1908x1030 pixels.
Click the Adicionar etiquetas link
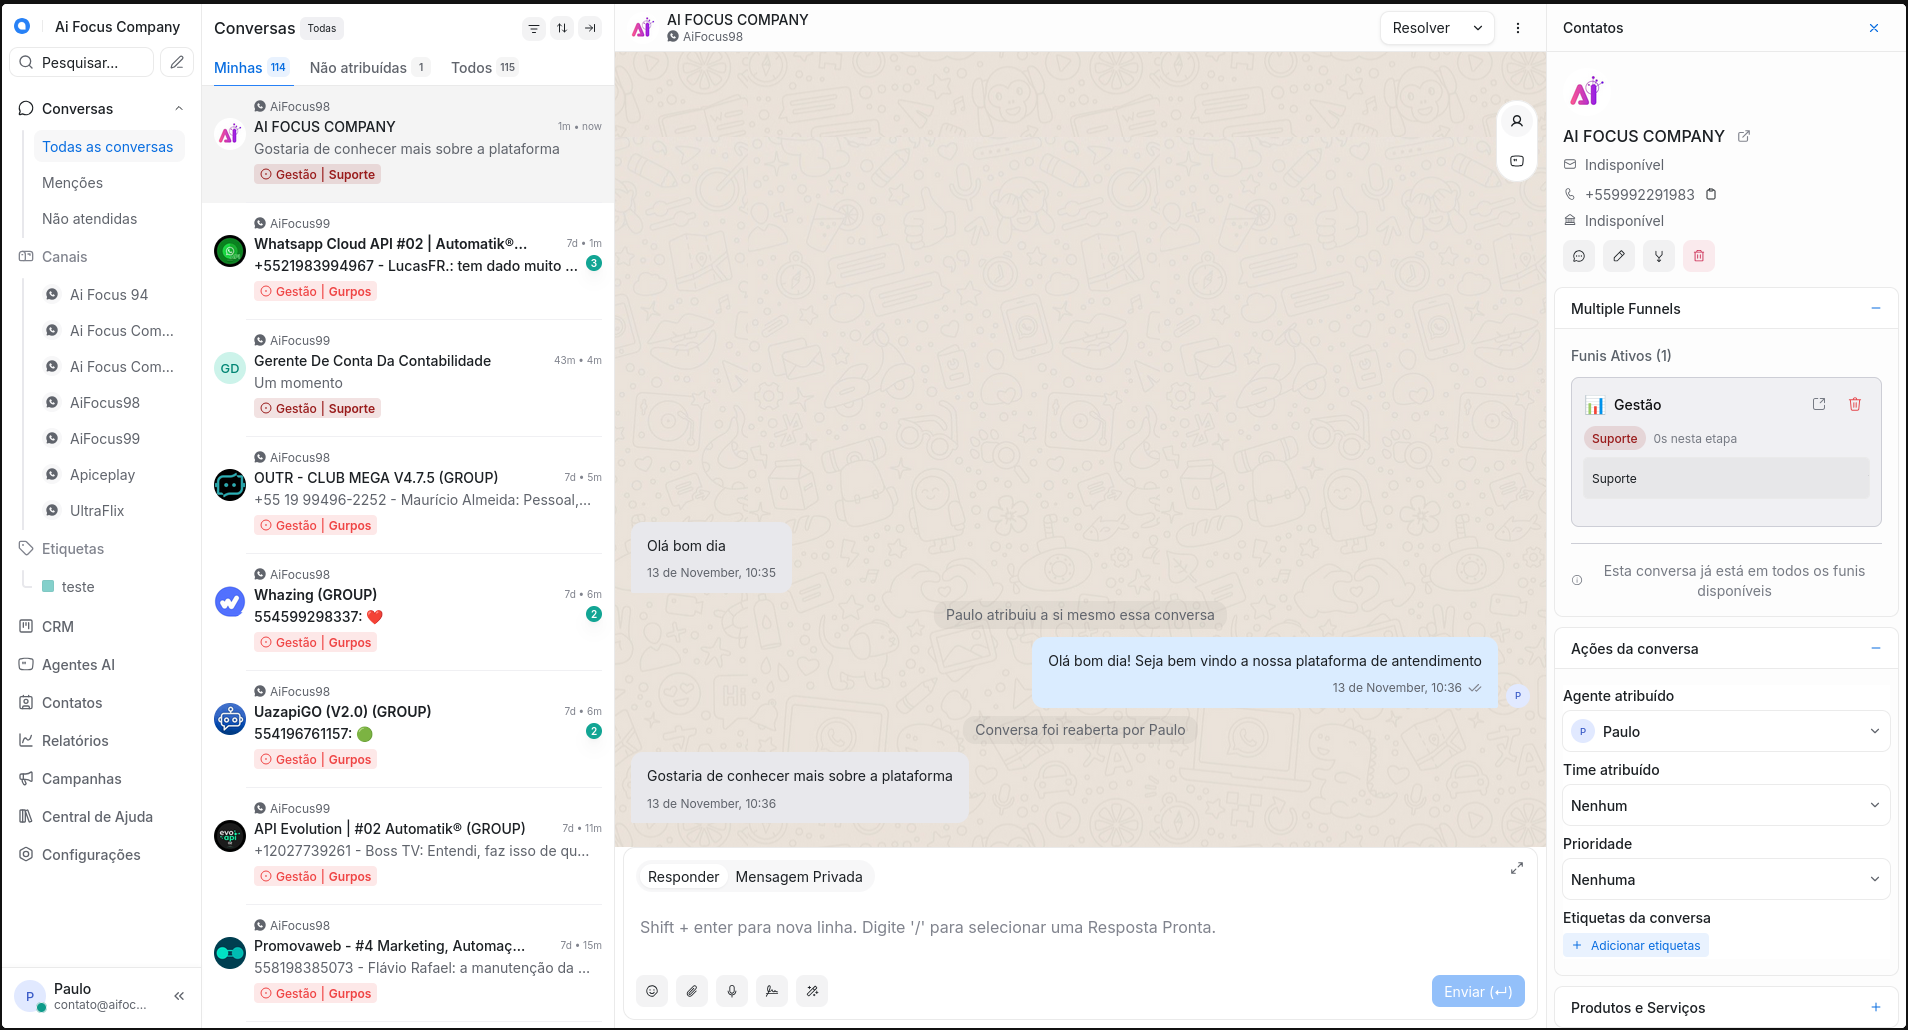(x=1636, y=945)
